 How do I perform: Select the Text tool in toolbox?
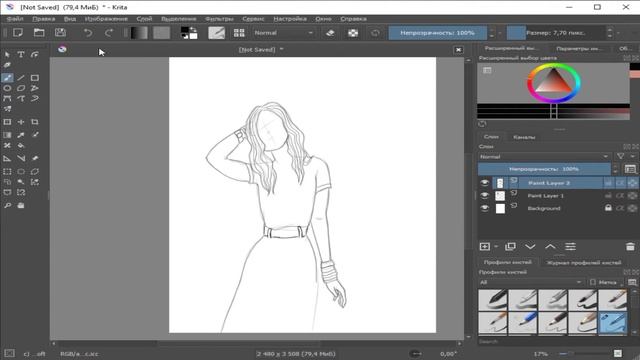[x=21, y=54]
